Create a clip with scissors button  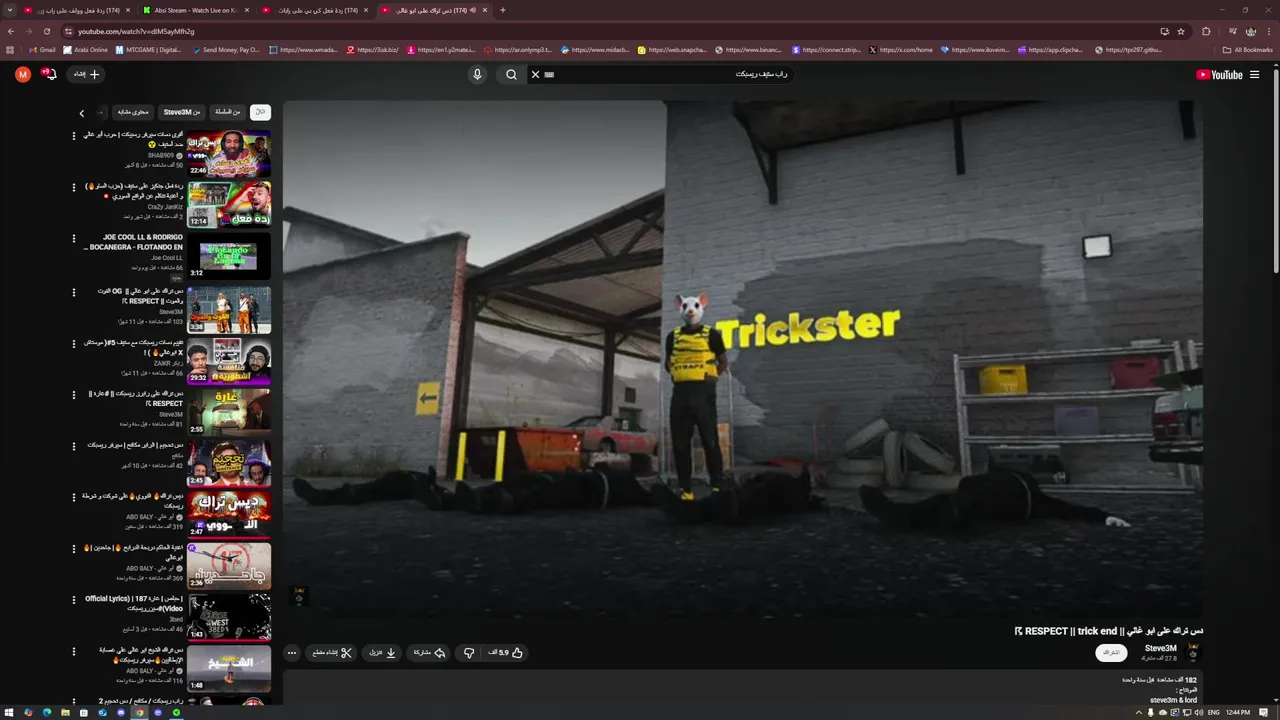[332, 652]
